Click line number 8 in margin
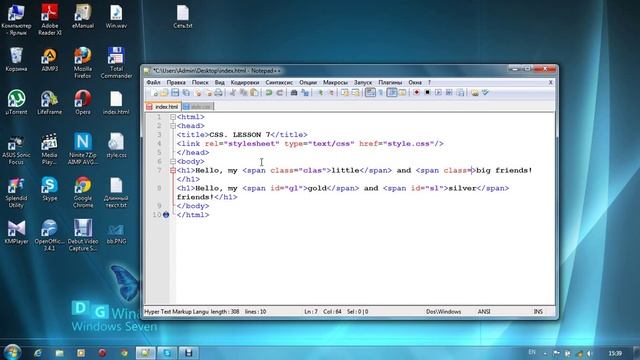Image resolution: width=640 pixels, height=360 pixels. click(x=159, y=188)
